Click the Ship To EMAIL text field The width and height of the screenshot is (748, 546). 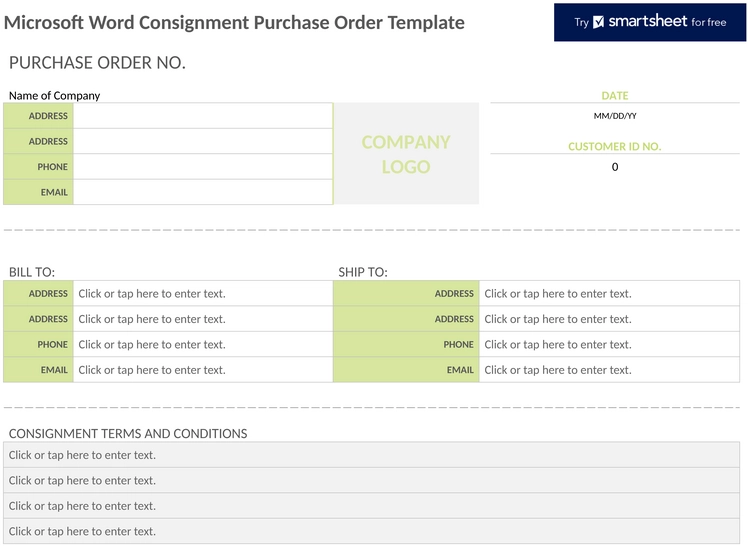(609, 370)
